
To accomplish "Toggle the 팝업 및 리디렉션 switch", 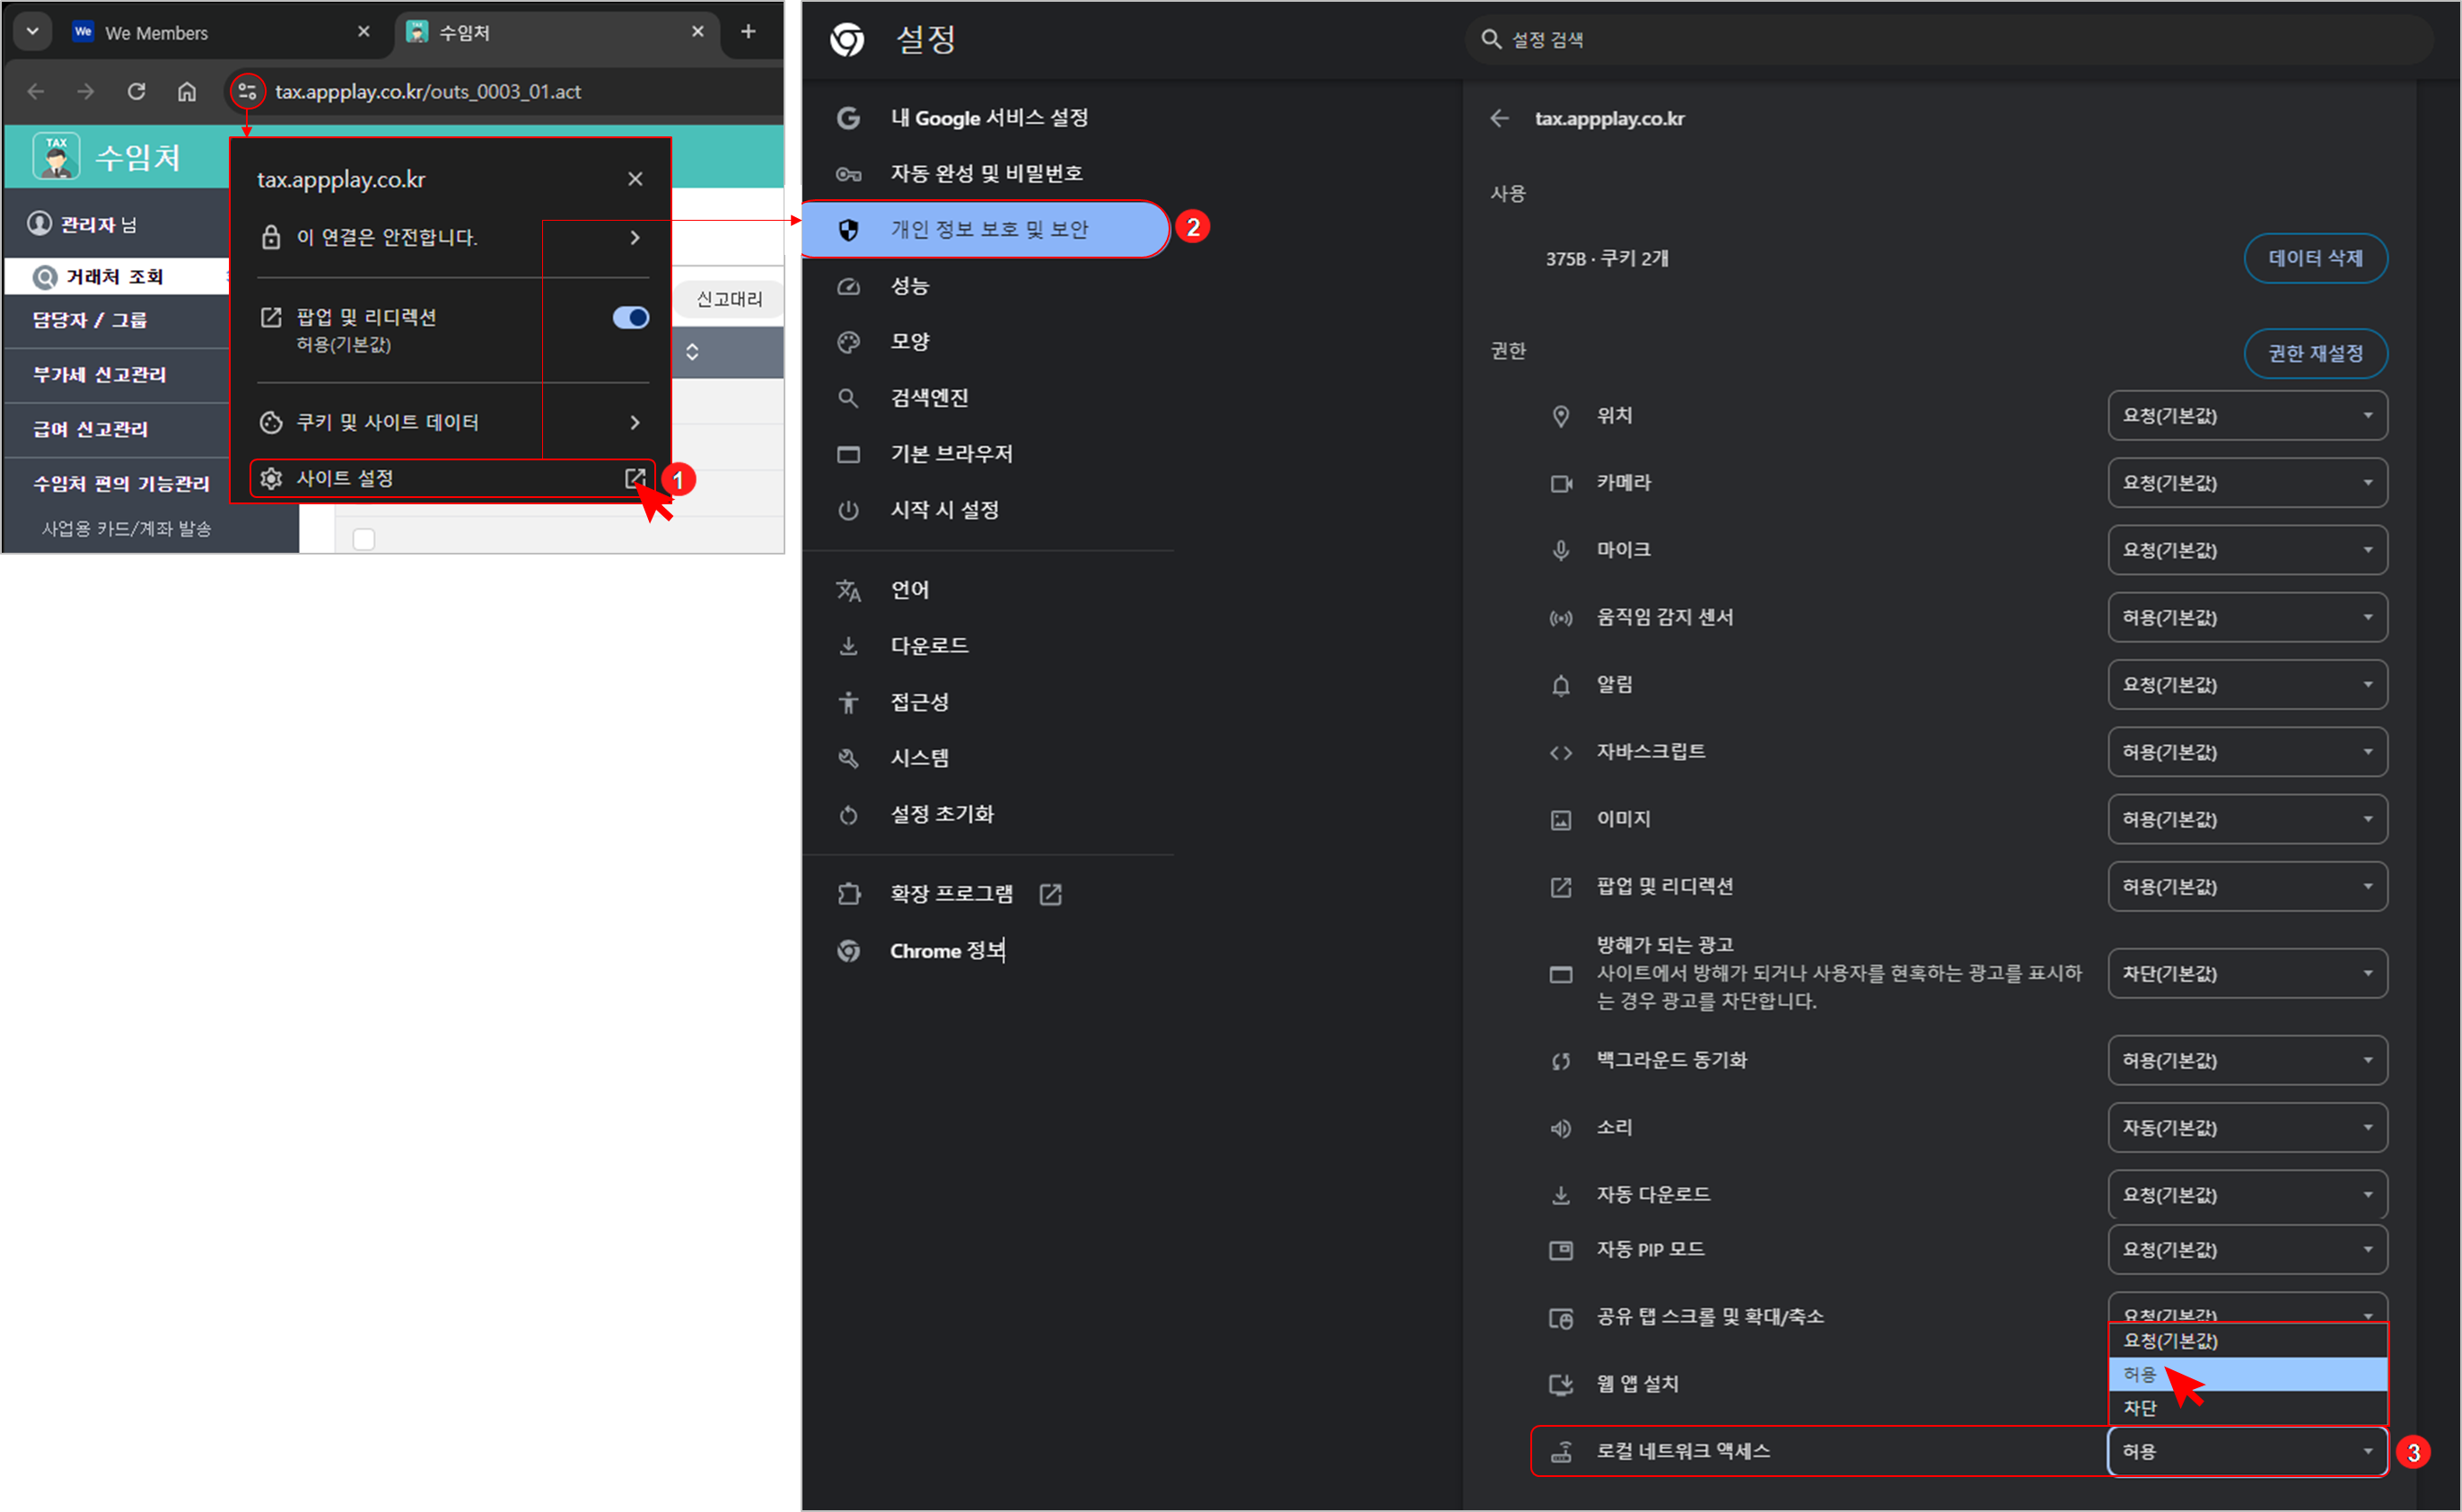I will click(x=630, y=318).
